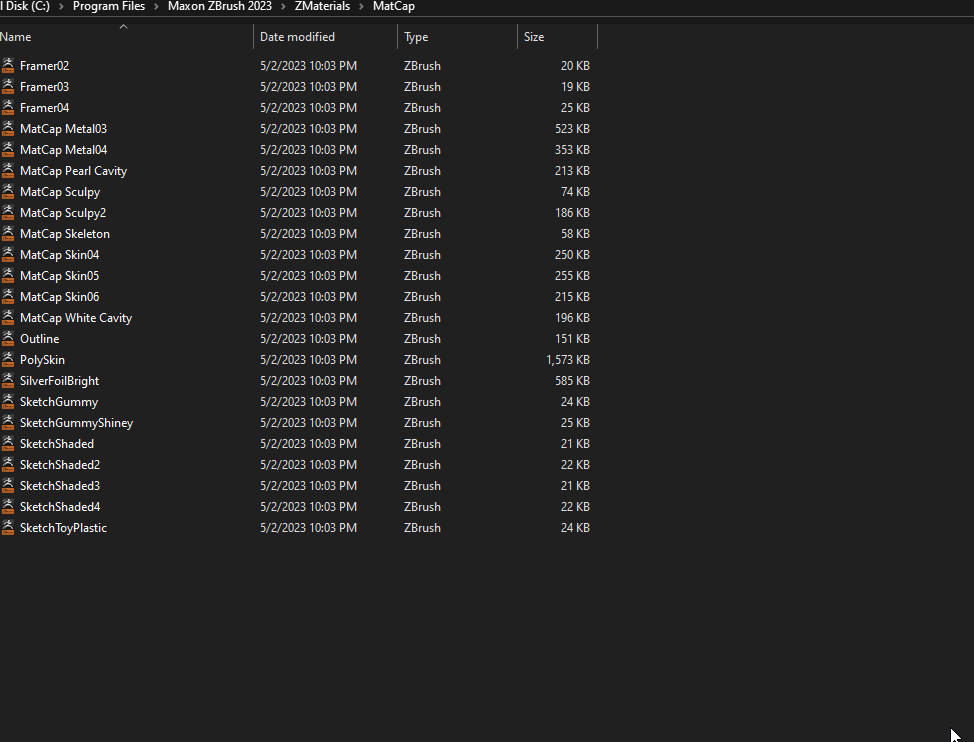The image size is (974, 742).
Task: Click the 585 KB size cell
Action: coord(572,381)
